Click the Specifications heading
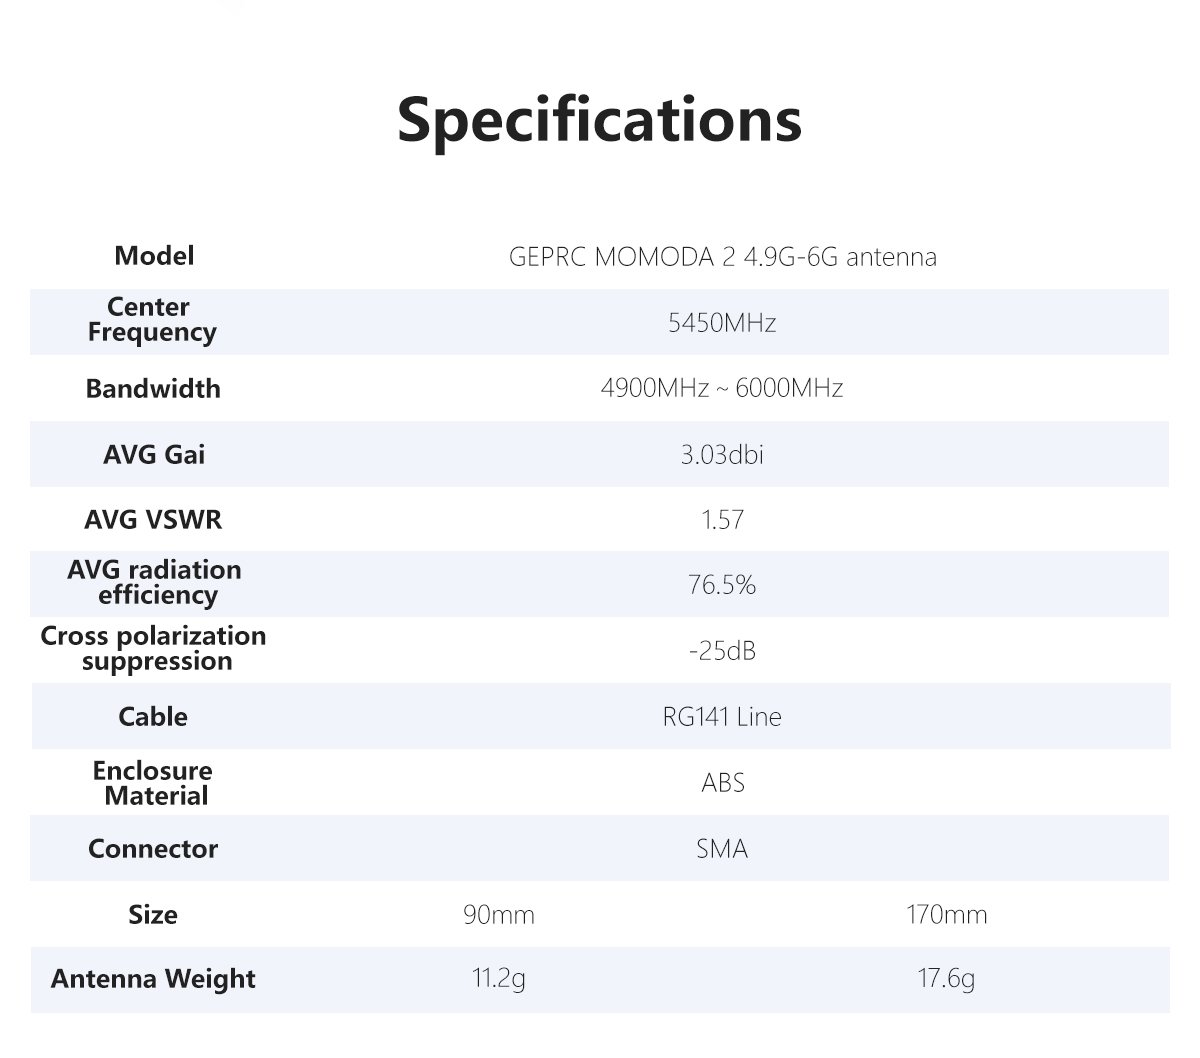Viewport: 1200px width, 1058px height. 599,119
